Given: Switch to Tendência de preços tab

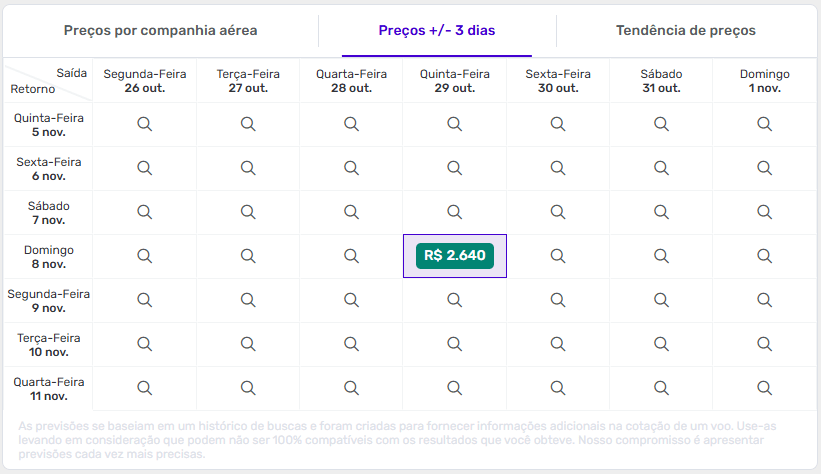Looking at the screenshot, I should 685,31.
